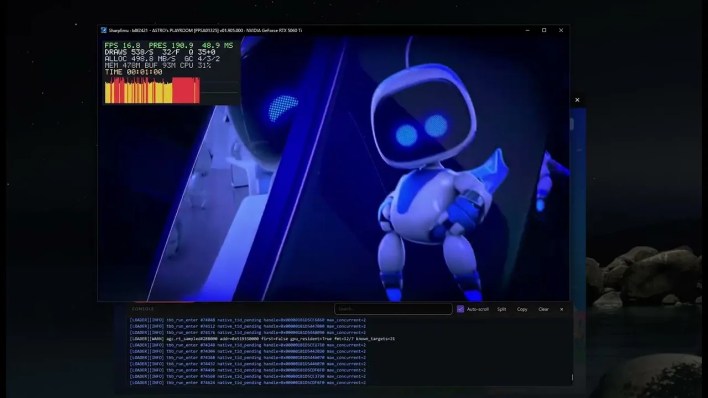This screenshot has height=398, width=708.
Task: Click the 'DRAWS 538/S' overlay line
Action: [160, 52]
